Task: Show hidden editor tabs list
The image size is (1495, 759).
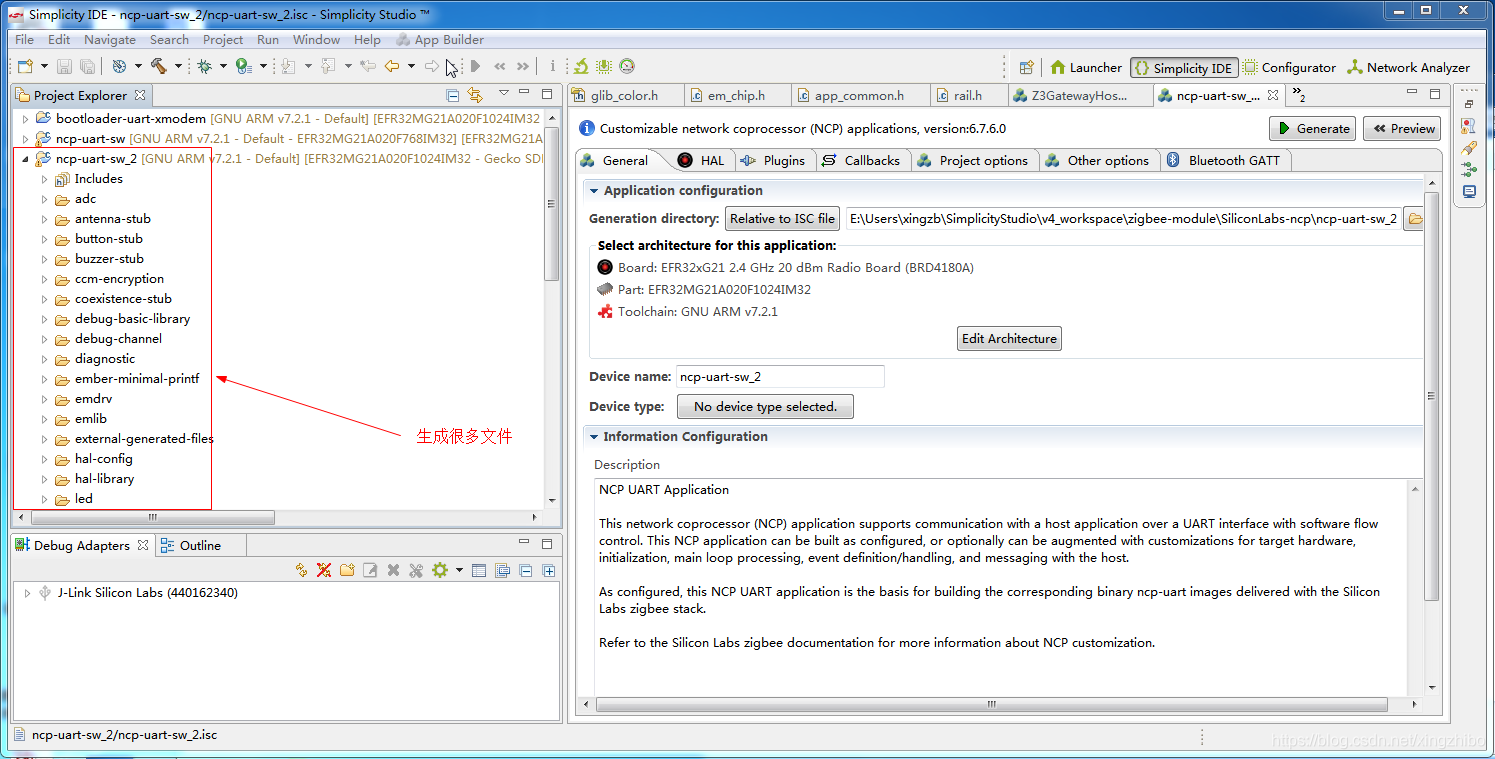Action: point(1299,95)
